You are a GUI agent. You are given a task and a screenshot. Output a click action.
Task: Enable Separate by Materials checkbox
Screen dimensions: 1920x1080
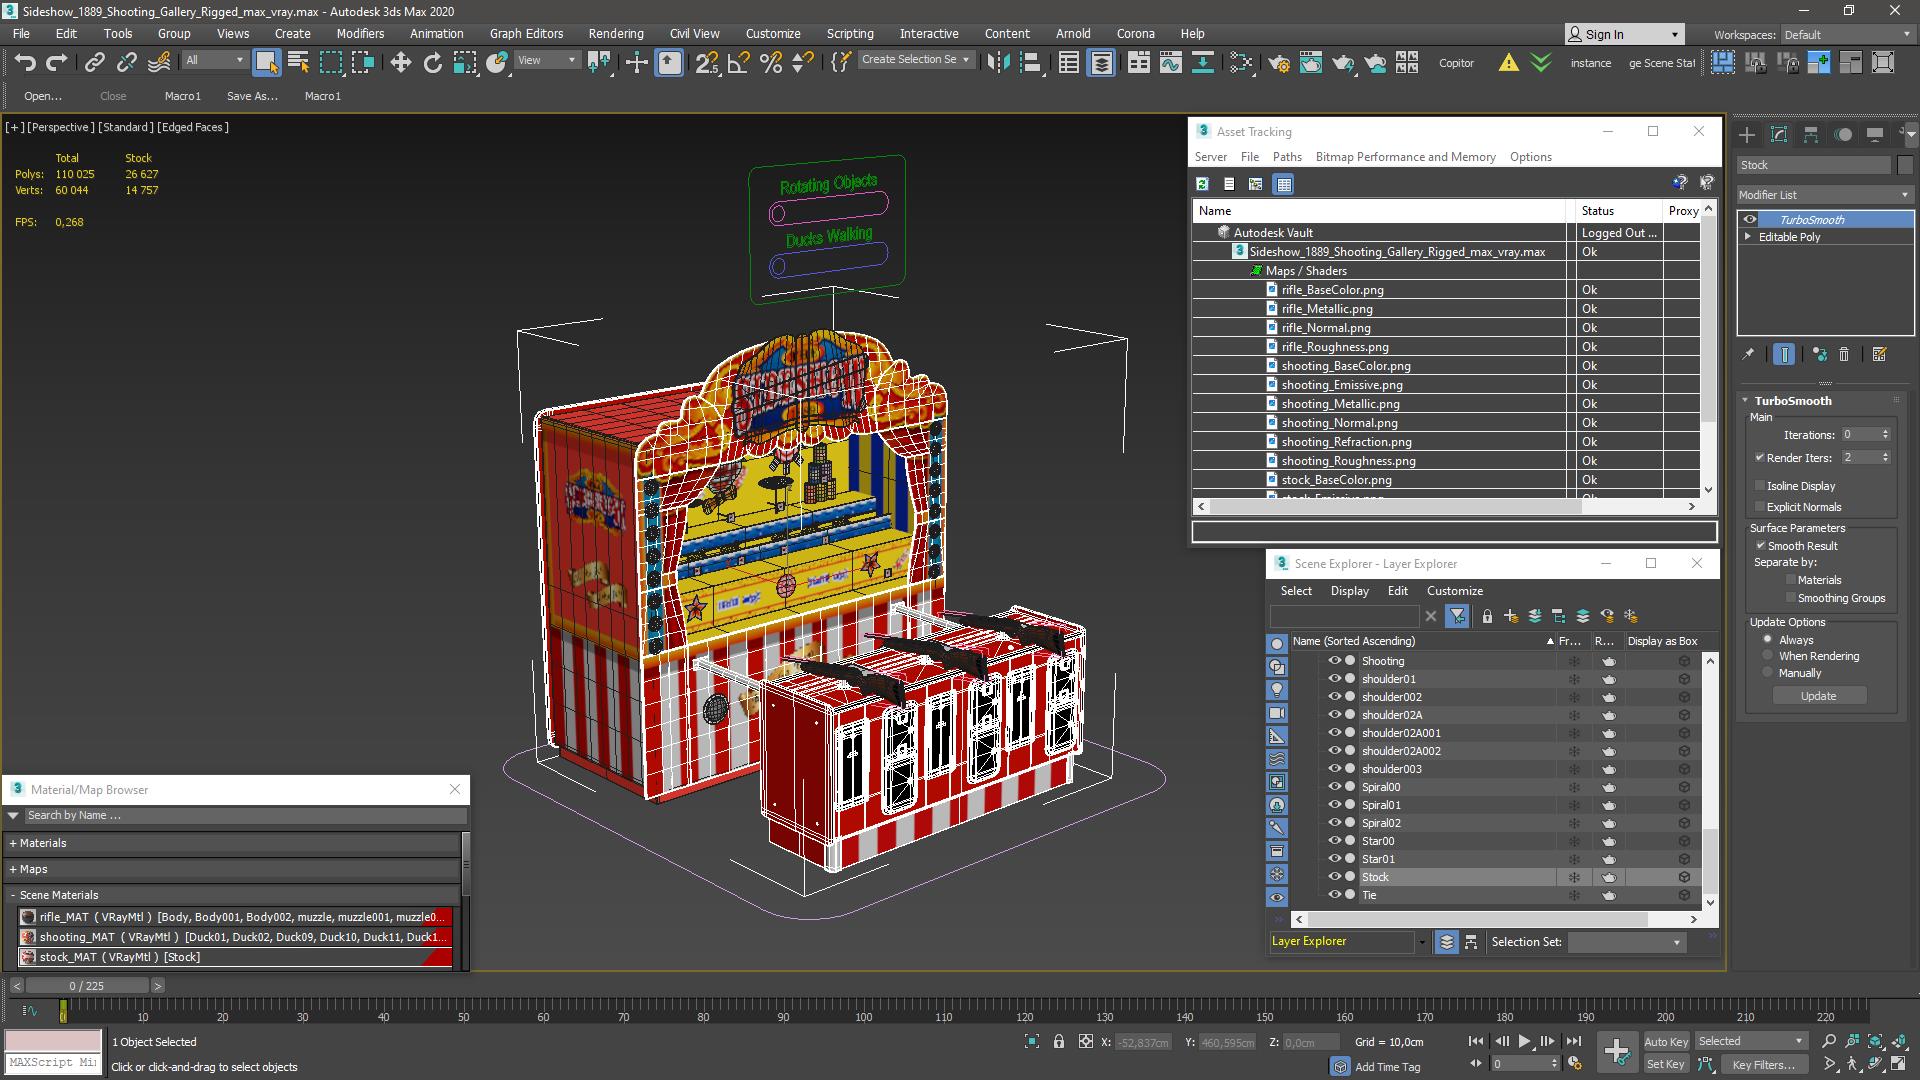pos(1791,580)
